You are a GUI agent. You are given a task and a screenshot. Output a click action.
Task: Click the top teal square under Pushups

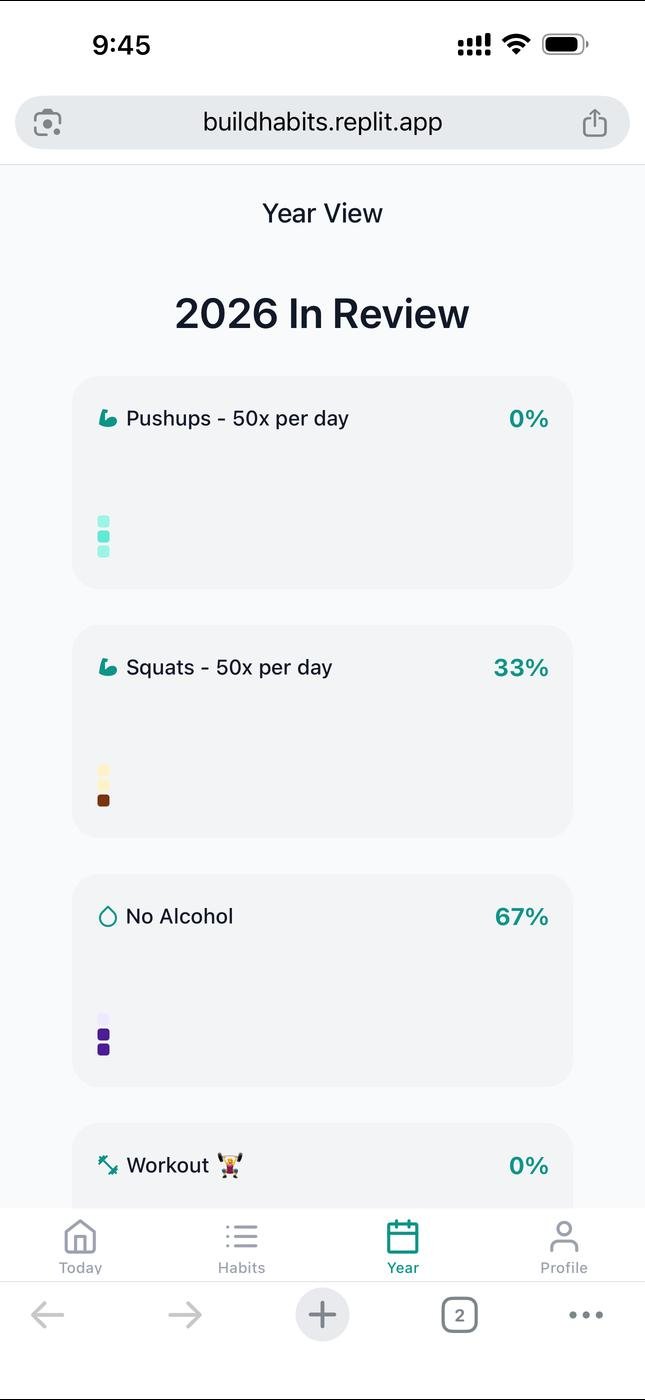click(x=103, y=521)
